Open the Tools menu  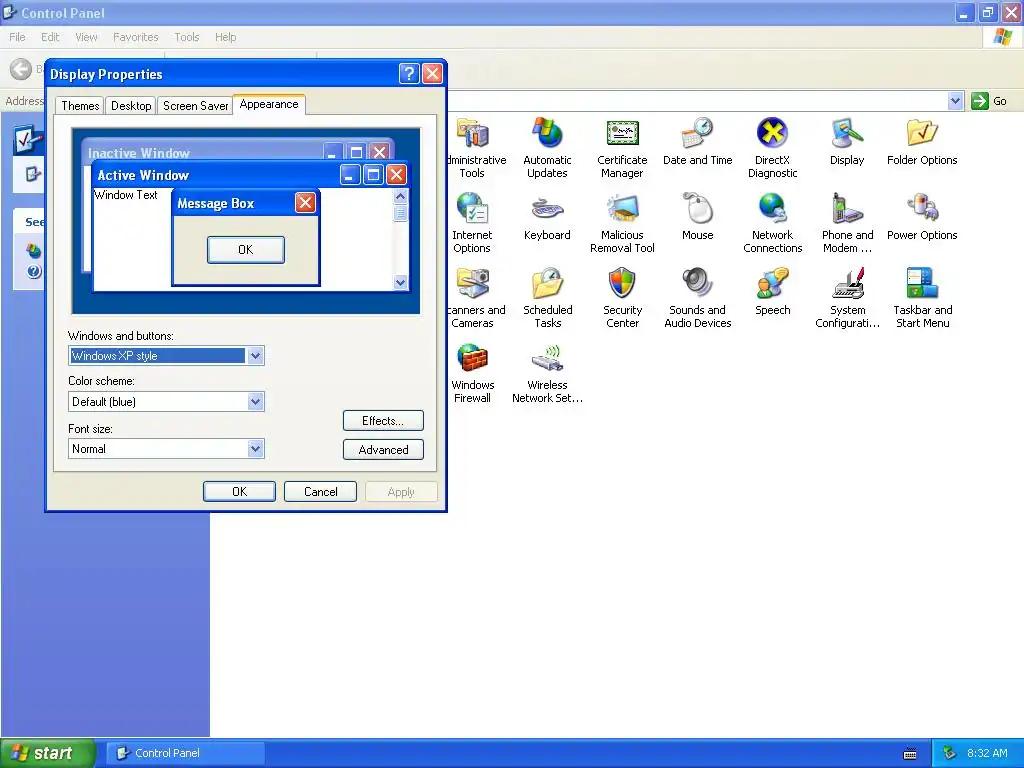pyautogui.click(x=187, y=37)
